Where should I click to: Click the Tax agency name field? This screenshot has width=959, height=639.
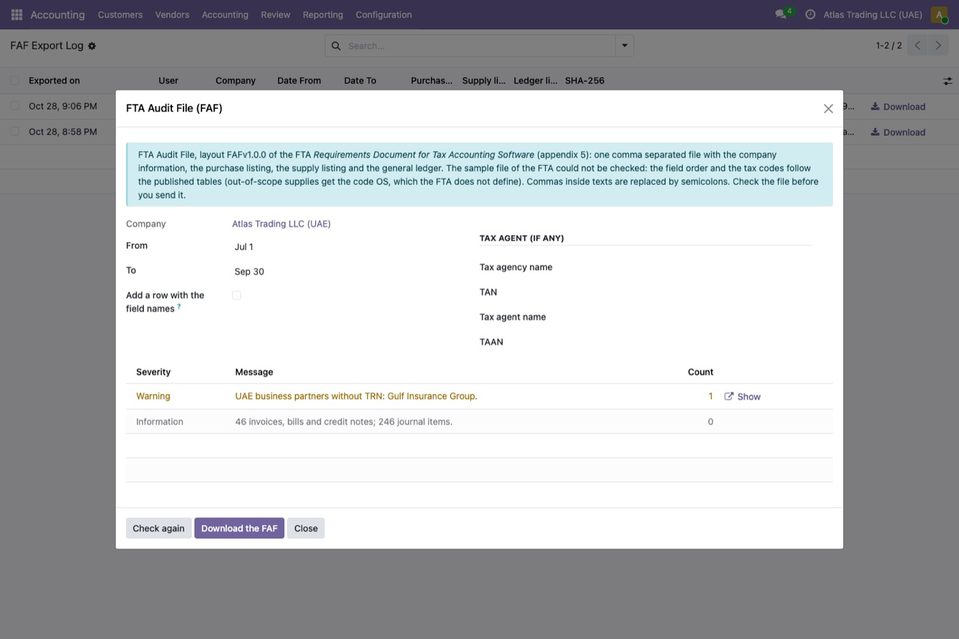pyautogui.click(x=699, y=267)
